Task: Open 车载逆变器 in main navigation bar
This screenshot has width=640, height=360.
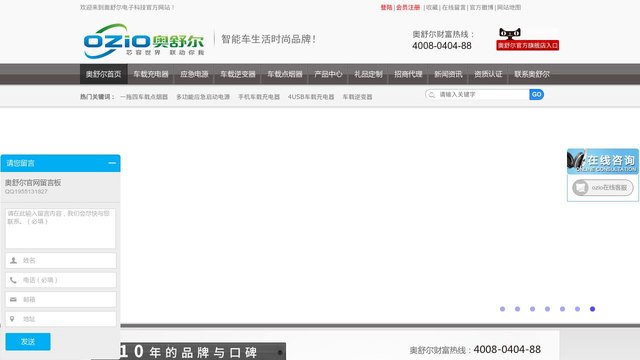Action: click(x=238, y=74)
